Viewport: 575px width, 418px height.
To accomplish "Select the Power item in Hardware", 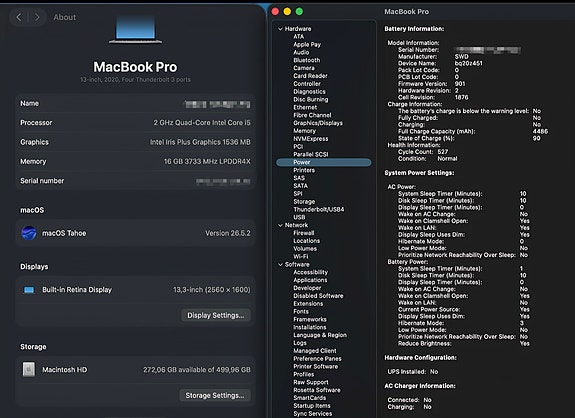I will (324, 162).
